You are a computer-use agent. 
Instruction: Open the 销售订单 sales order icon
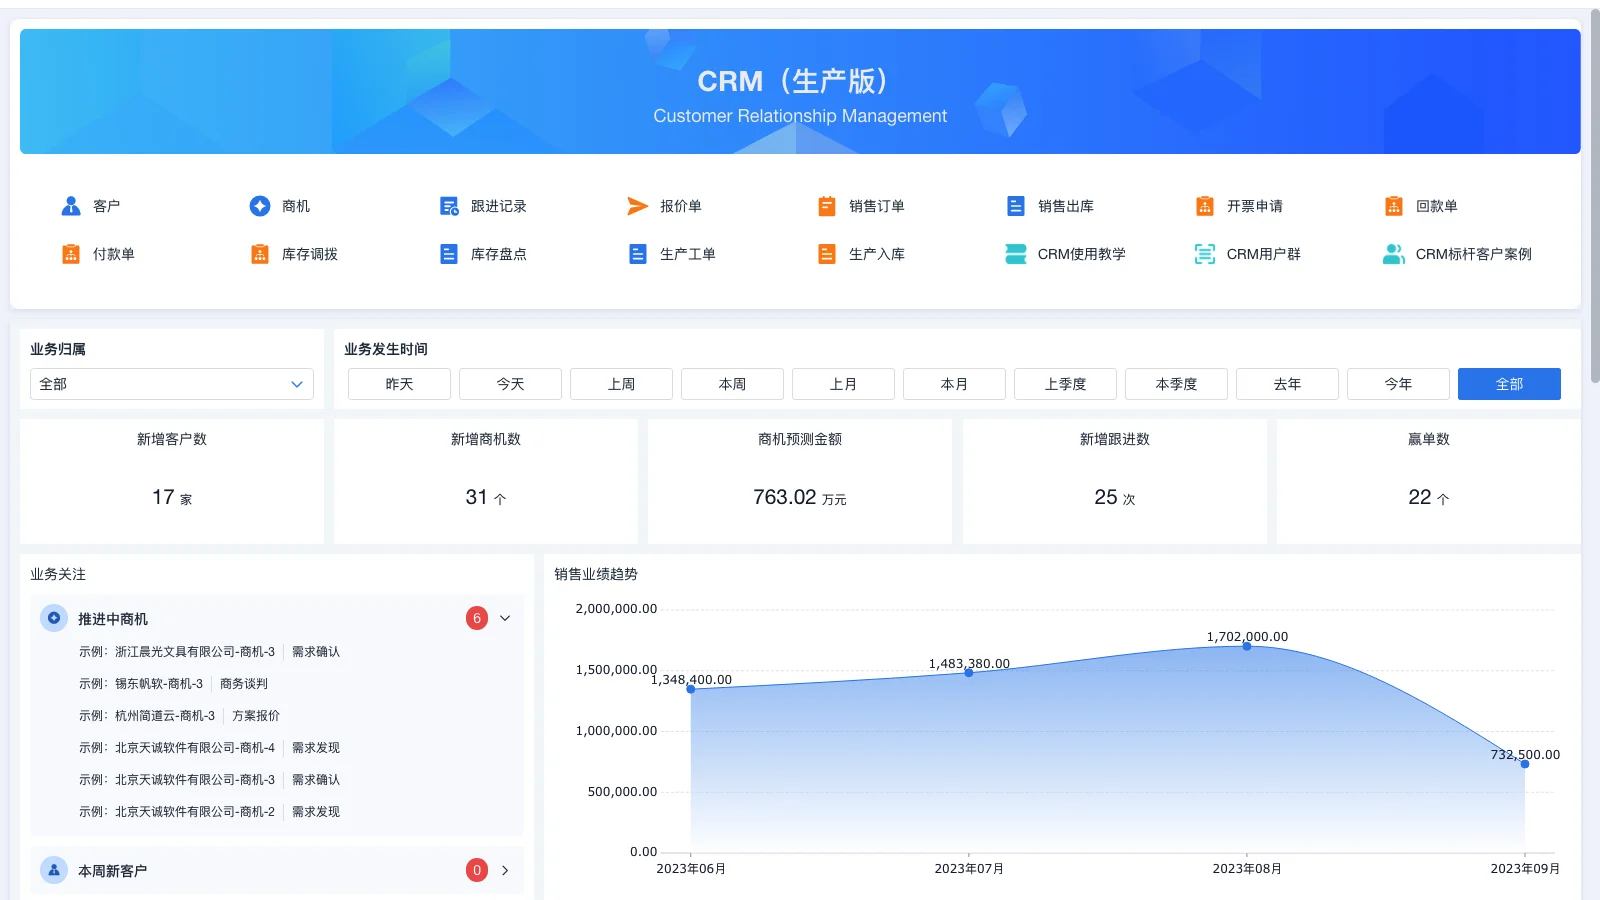coord(860,206)
